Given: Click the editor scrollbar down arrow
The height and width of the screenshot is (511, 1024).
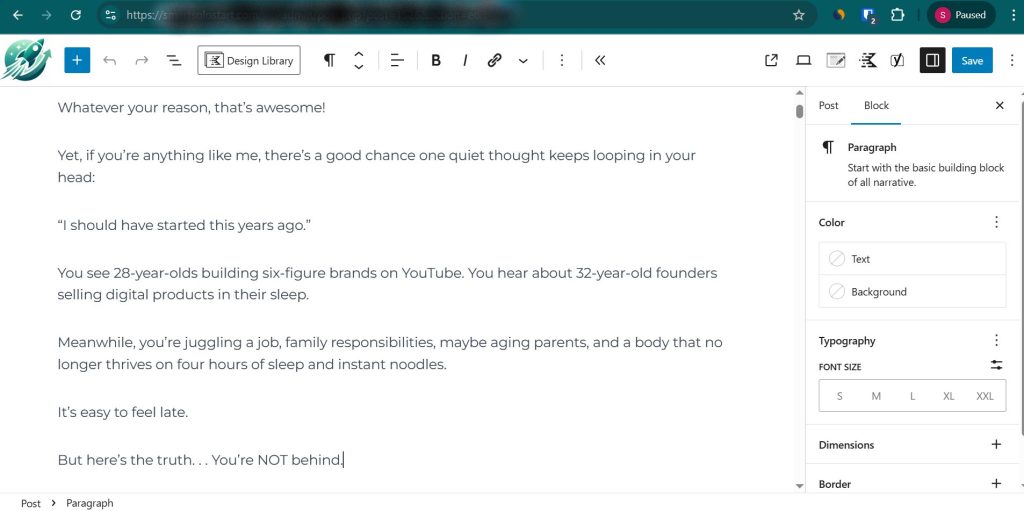Looking at the screenshot, I should click(799, 486).
